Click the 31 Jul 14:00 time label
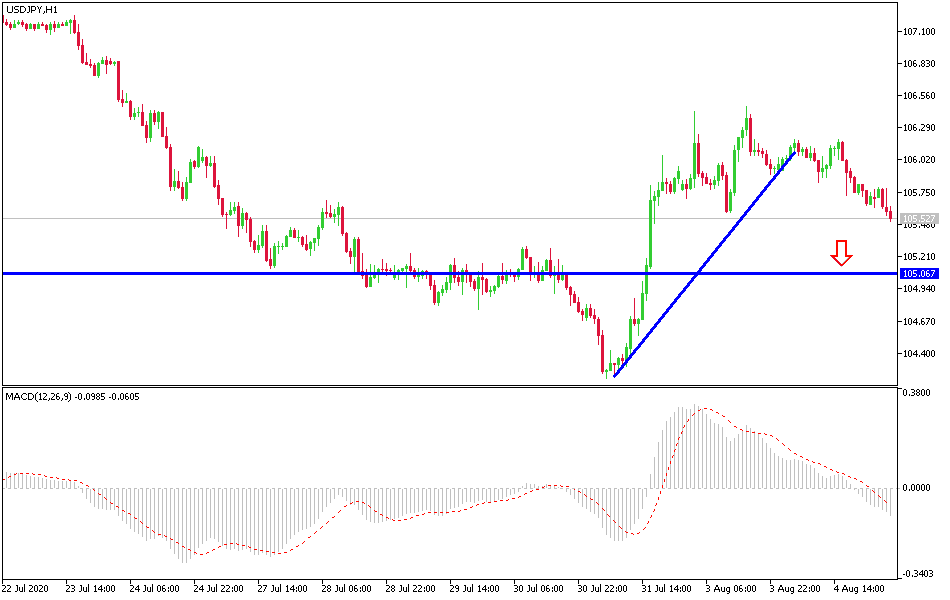Viewport: 950px width, 600px height. click(666, 588)
